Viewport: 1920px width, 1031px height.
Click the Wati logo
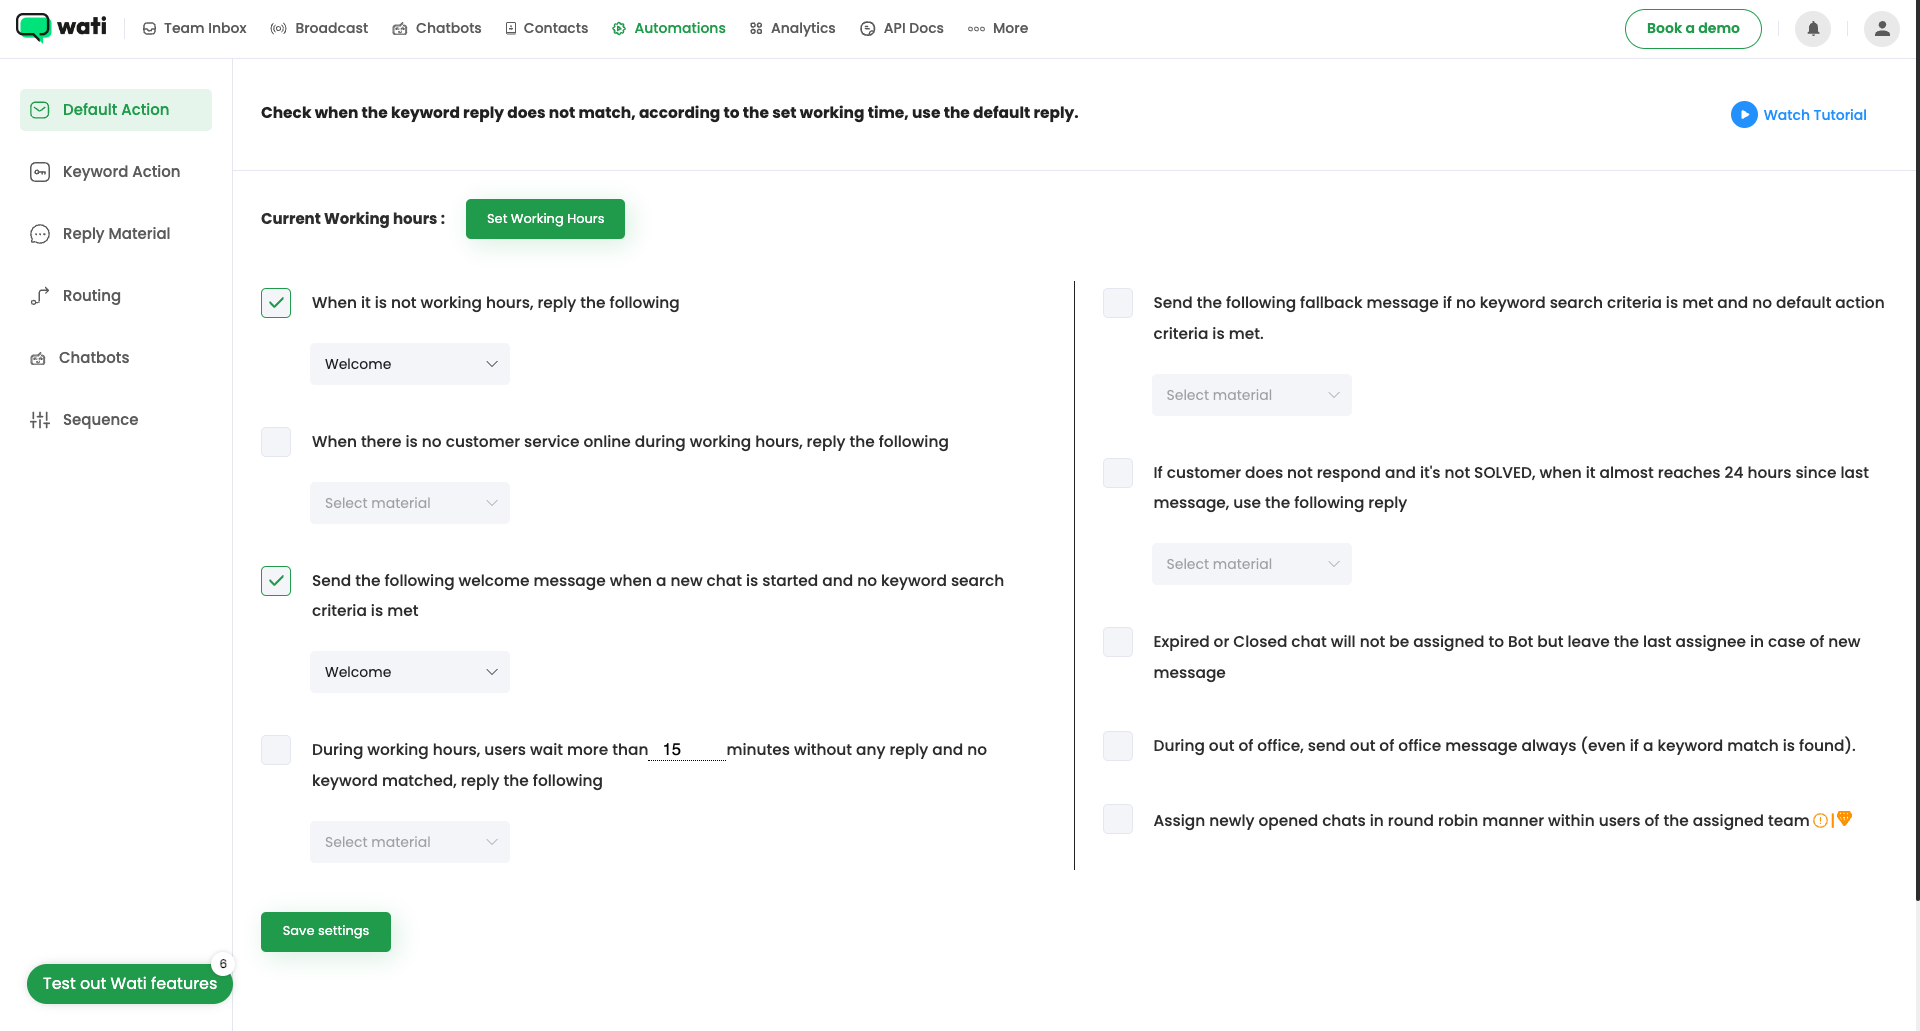coord(62,27)
